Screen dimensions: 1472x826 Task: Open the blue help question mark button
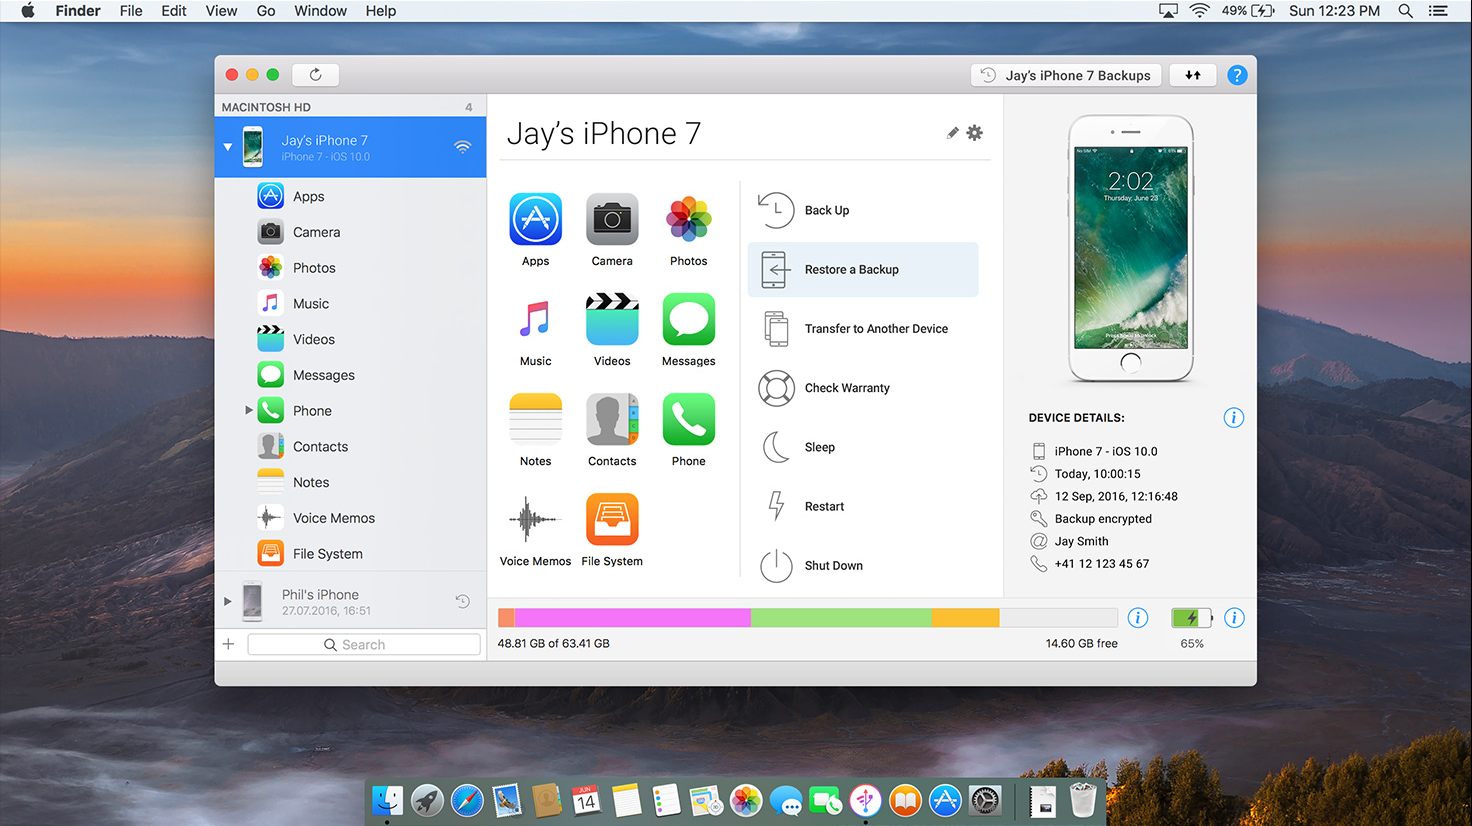(1237, 75)
